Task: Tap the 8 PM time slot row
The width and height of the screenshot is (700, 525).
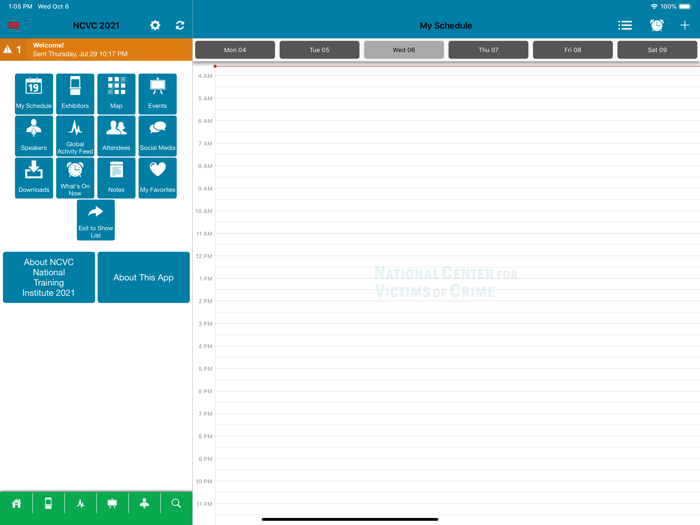Action: [x=446, y=447]
